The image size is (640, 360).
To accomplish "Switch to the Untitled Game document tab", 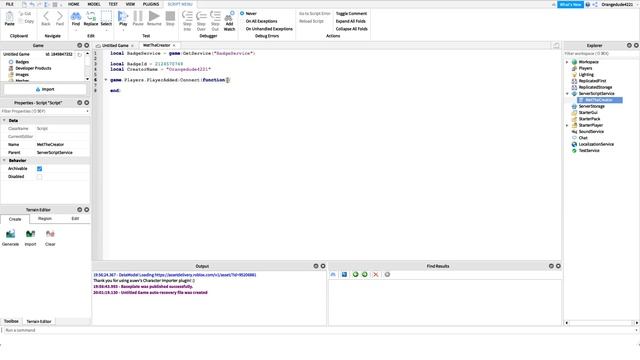I will pyautogui.click(x=115, y=45).
